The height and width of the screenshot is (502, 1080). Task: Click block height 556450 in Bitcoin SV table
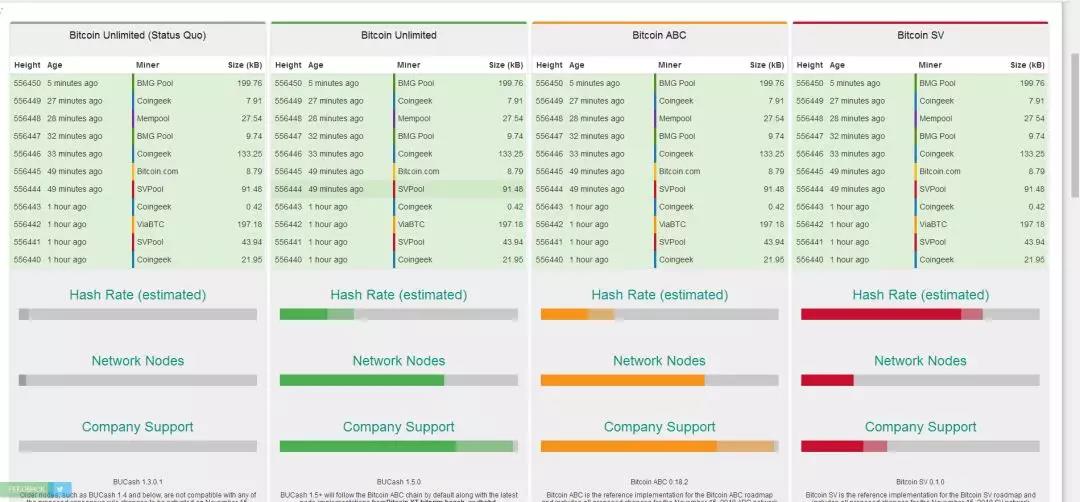tap(809, 83)
